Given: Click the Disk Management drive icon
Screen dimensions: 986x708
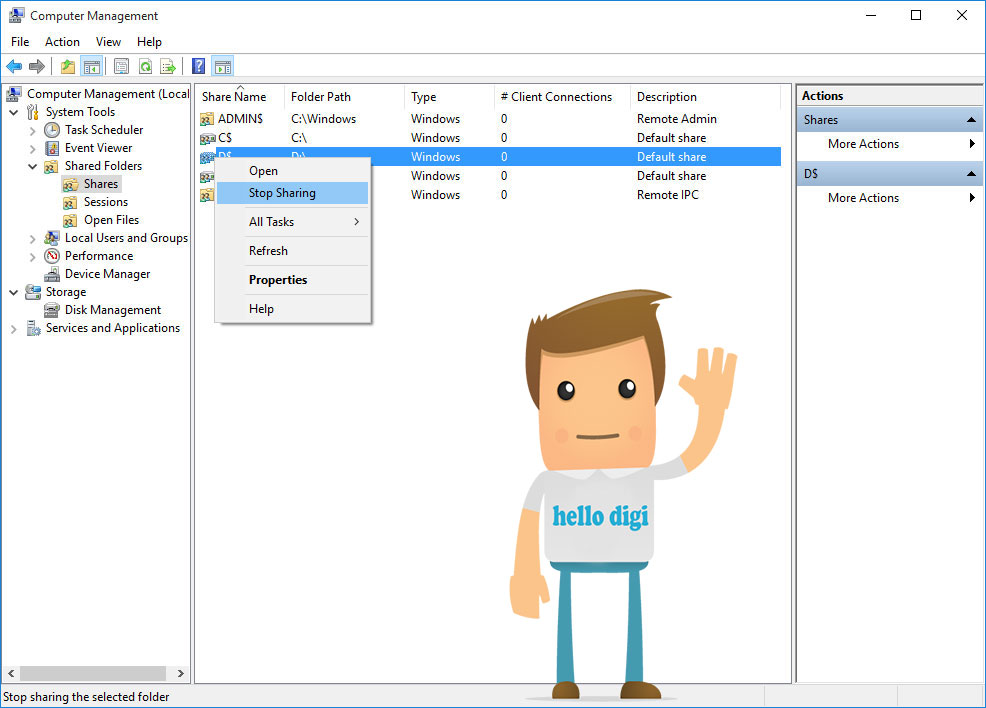Looking at the screenshot, I should tap(52, 311).
